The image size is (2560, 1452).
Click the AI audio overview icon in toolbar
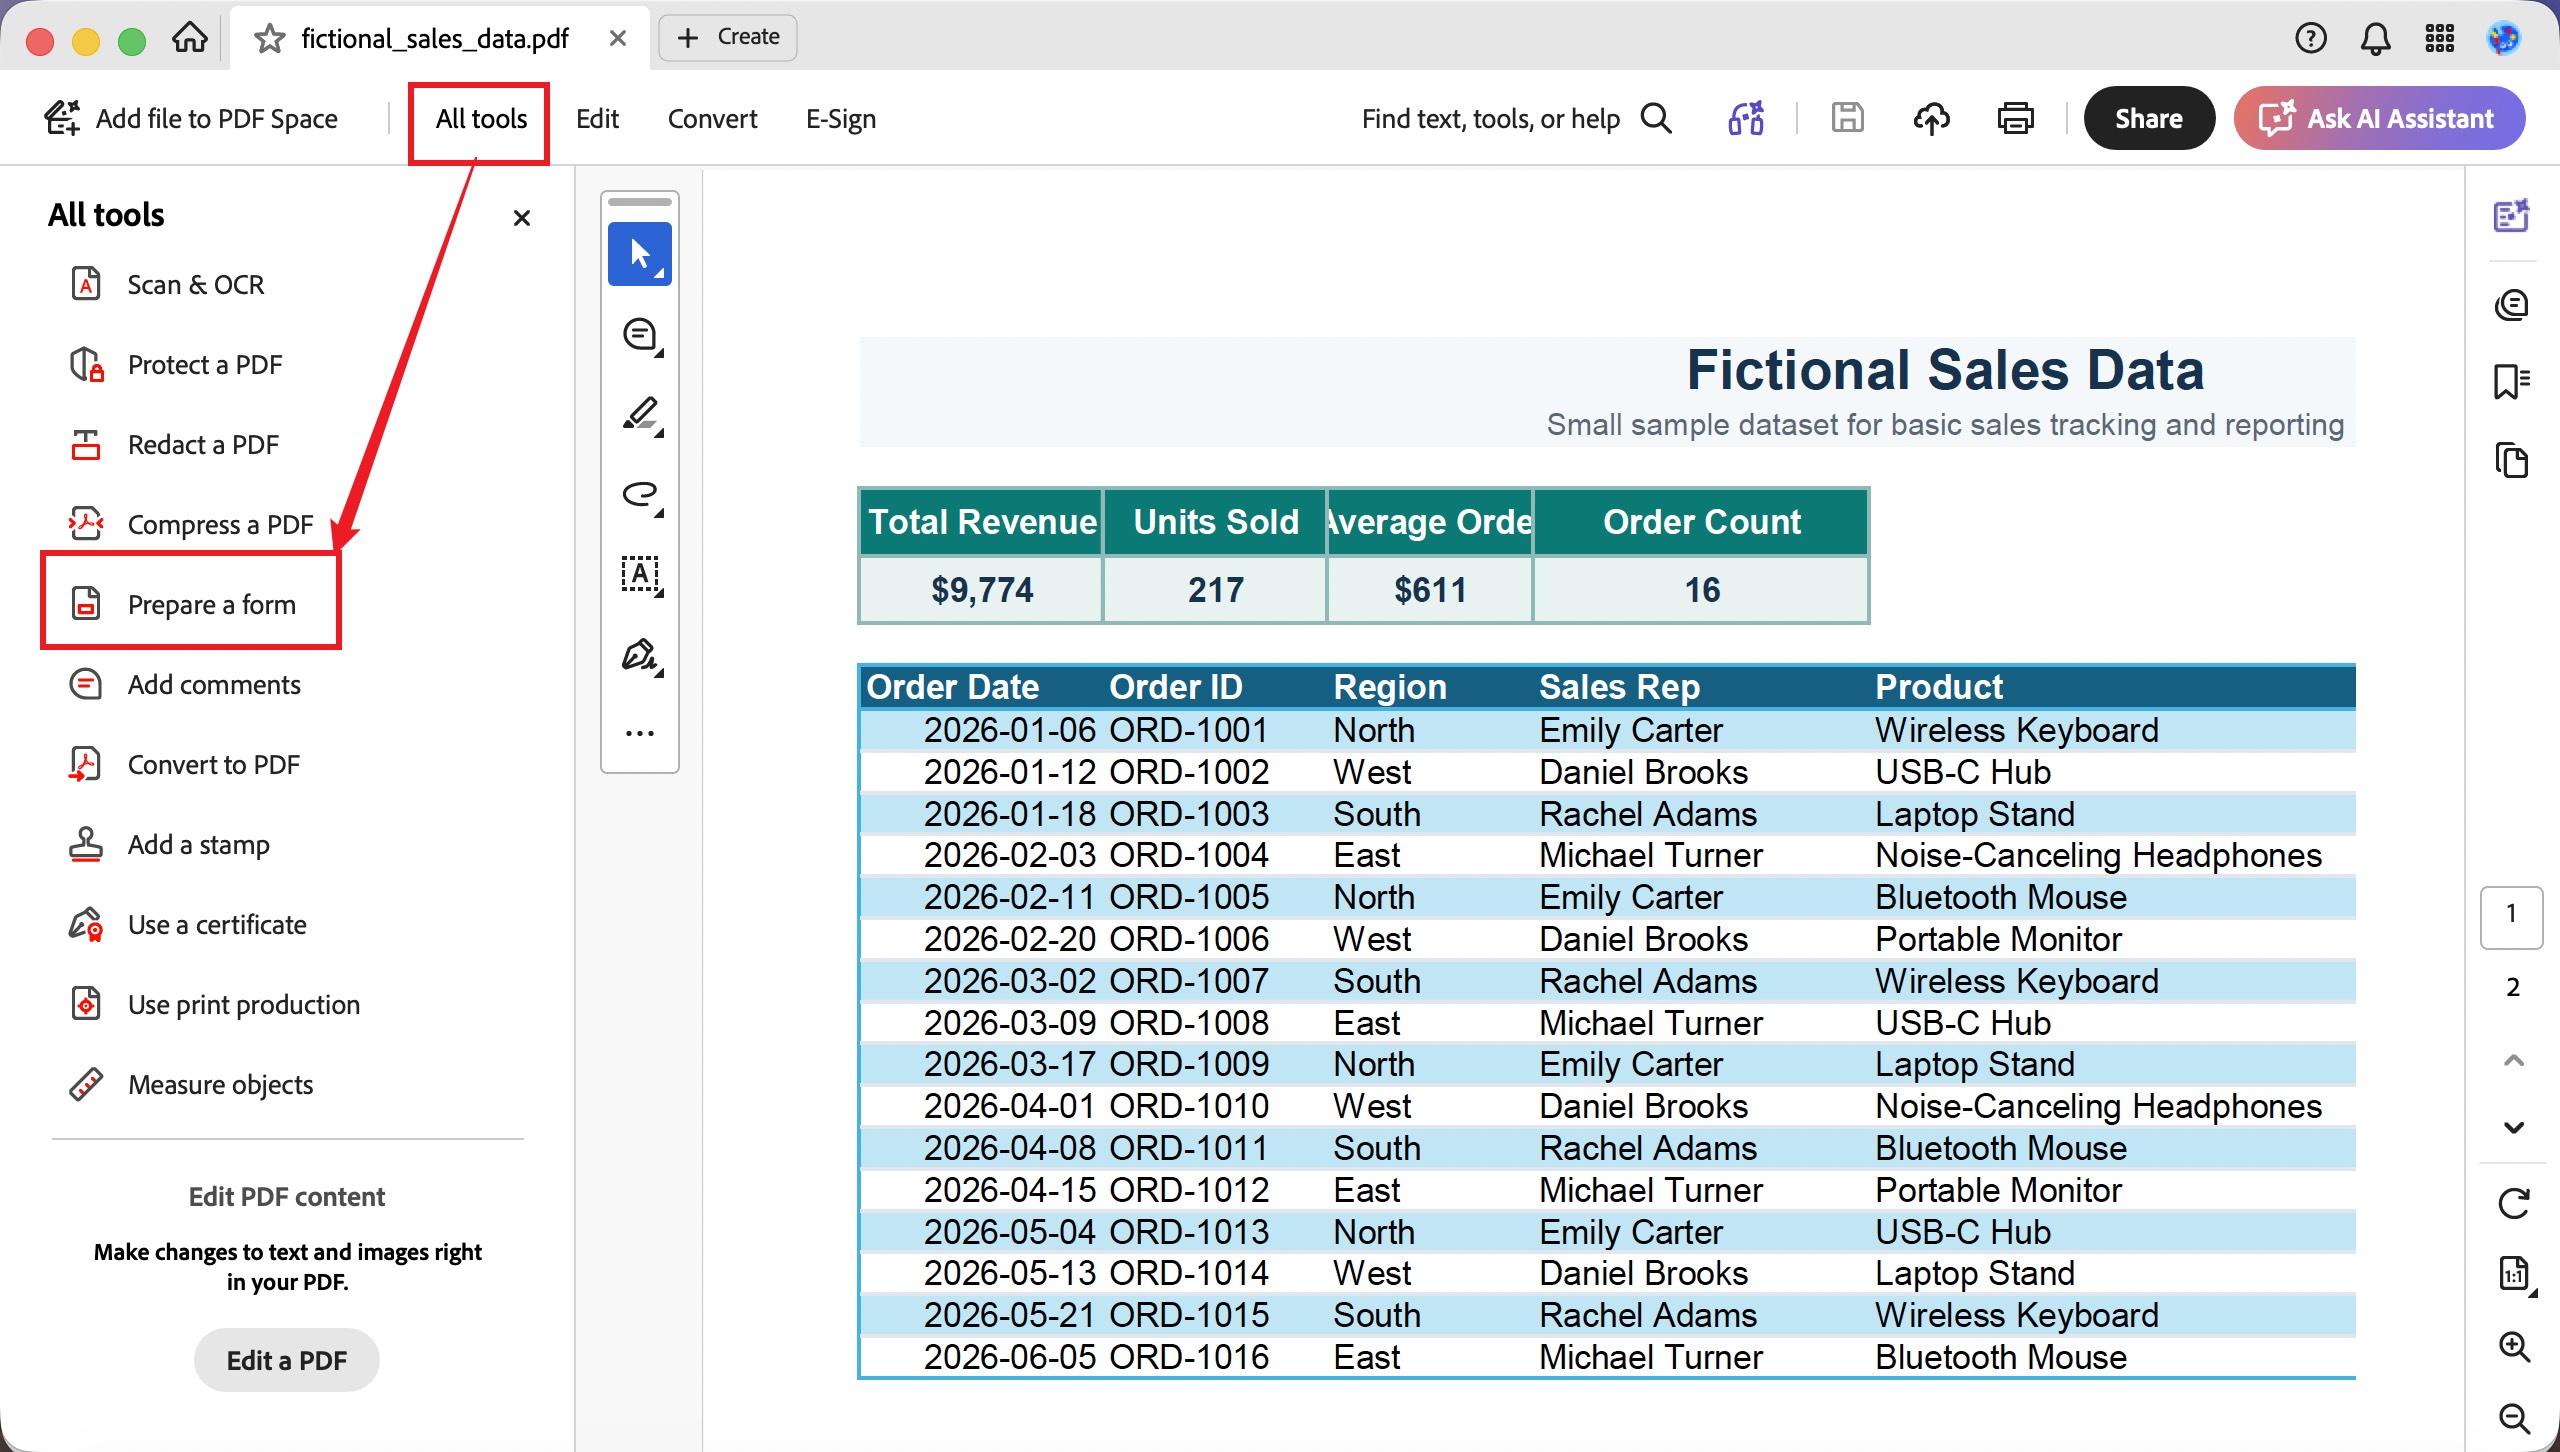pyautogui.click(x=1746, y=118)
